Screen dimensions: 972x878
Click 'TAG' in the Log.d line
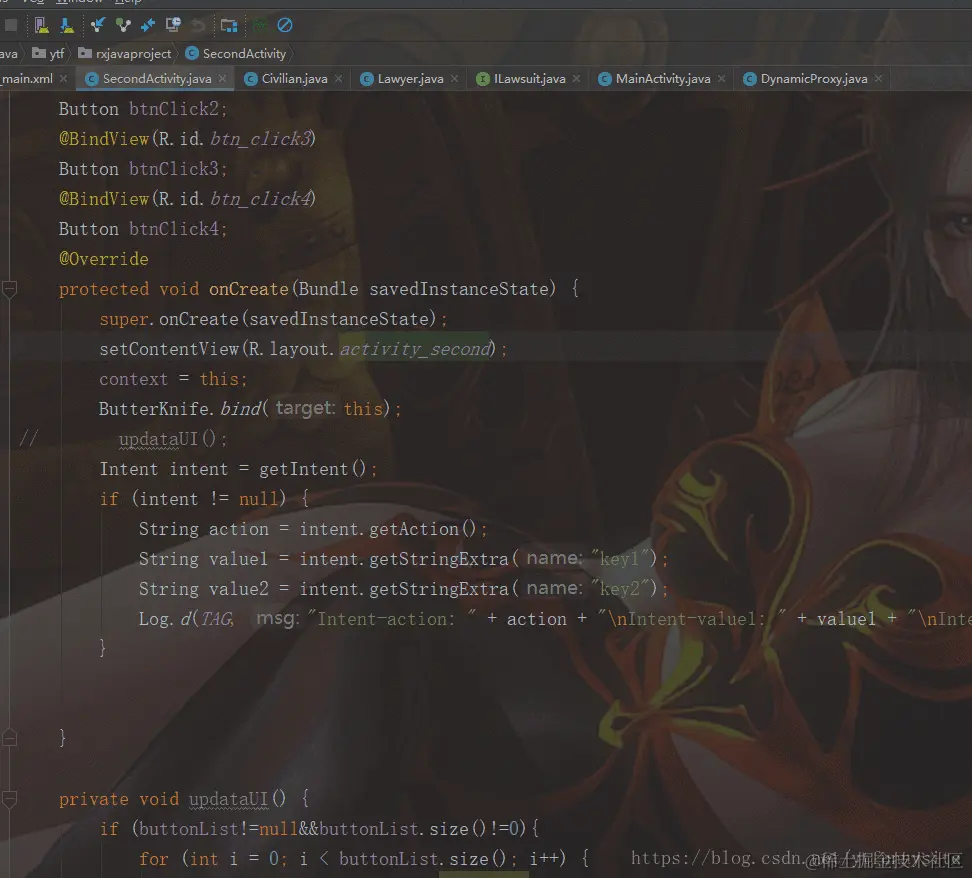tap(216, 619)
